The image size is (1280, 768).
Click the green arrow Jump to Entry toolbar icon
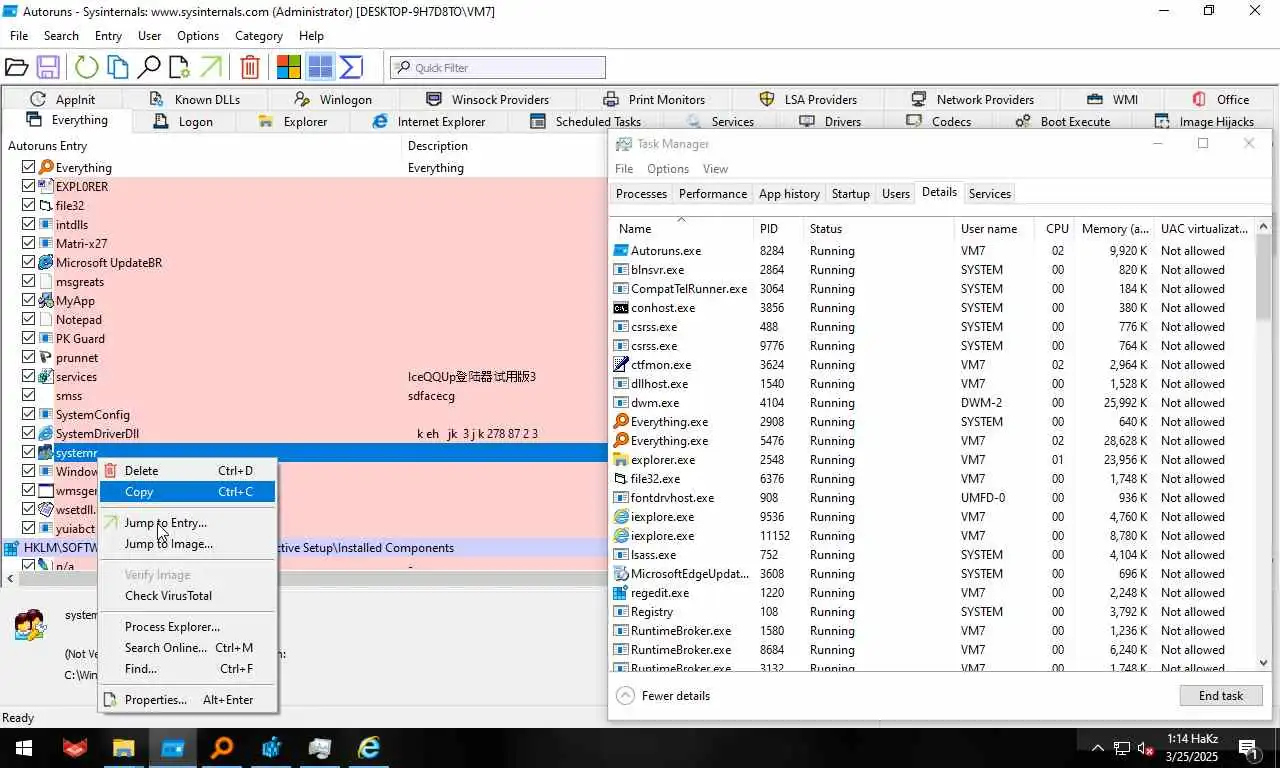[x=210, y=67]
